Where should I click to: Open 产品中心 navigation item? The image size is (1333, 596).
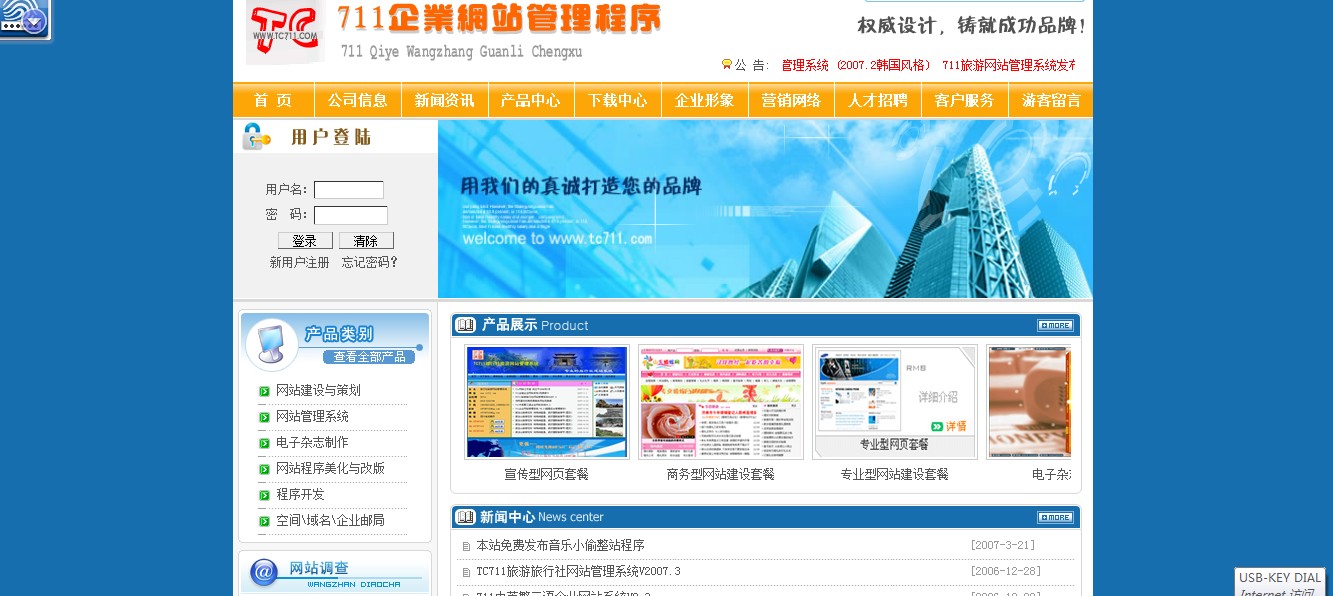pyautogui.click(x=531, y=100)
